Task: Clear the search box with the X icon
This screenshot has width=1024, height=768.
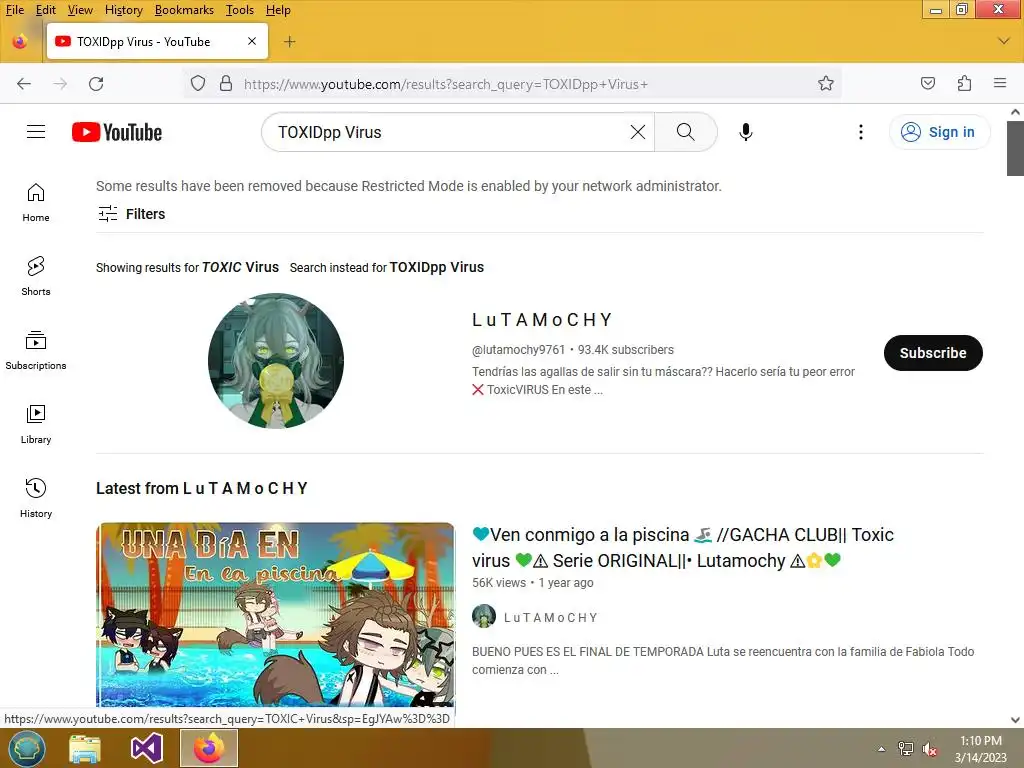Action: 638,132
